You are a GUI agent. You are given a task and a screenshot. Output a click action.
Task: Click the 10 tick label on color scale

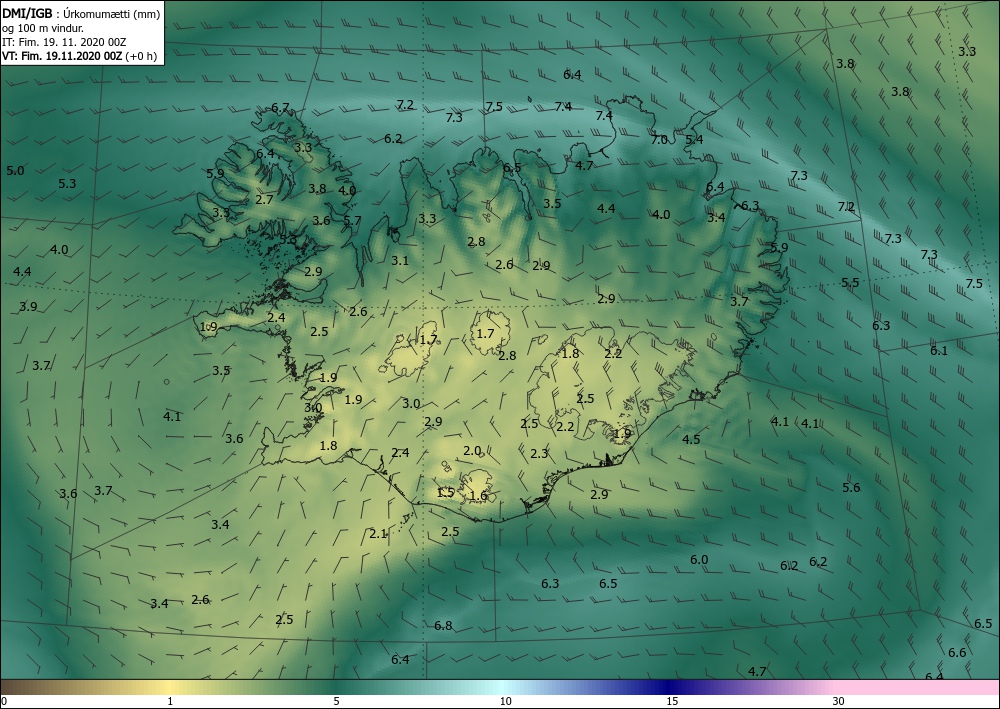[505, 701]
